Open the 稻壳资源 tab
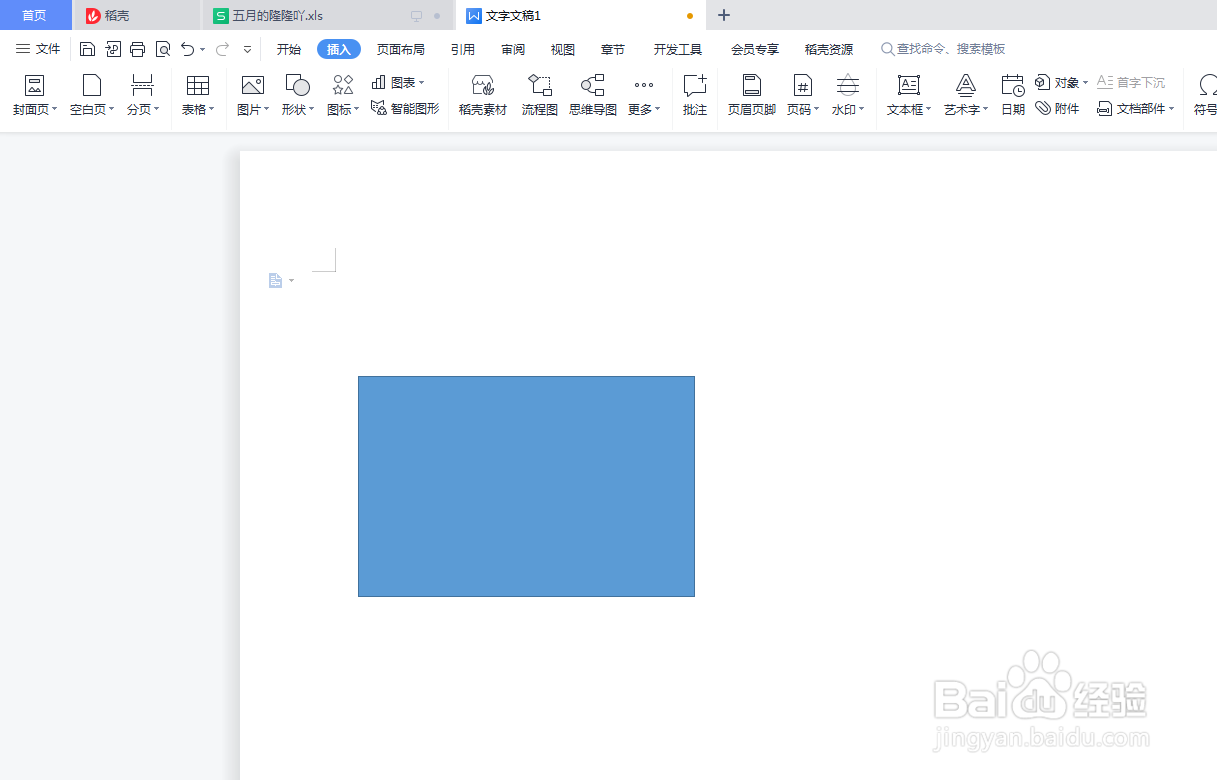The height and width of the screenshot is (780, 1217). pyautogui.click(x=829, y=49)
